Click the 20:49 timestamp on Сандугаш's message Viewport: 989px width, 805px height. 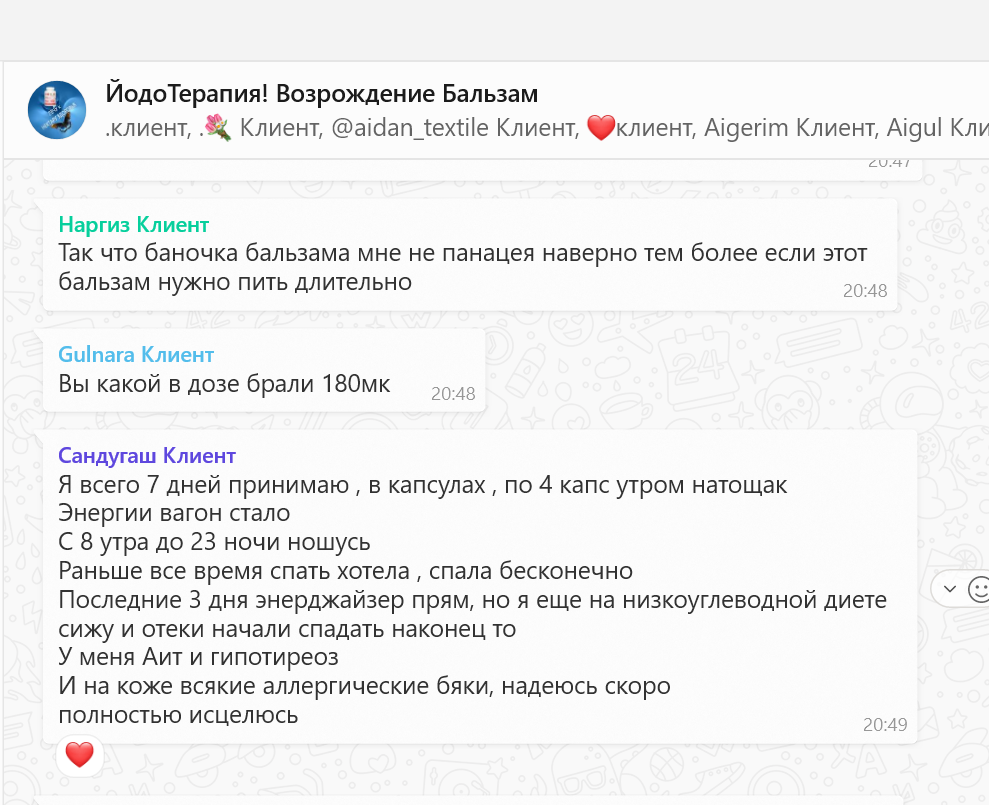pyautogui.click(x=885, y=724)
